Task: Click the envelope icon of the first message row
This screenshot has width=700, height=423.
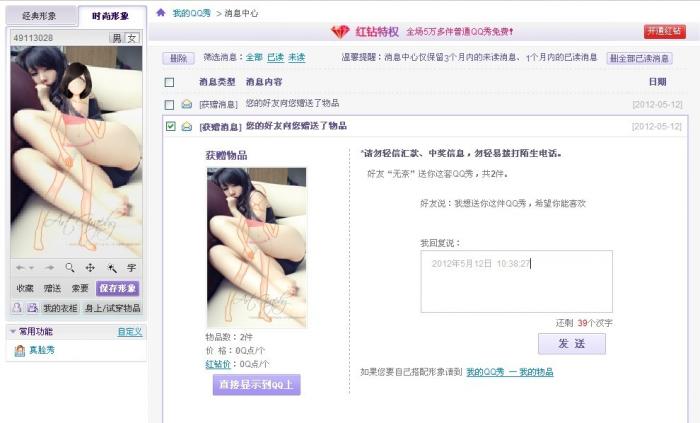Action: [187, 104]
